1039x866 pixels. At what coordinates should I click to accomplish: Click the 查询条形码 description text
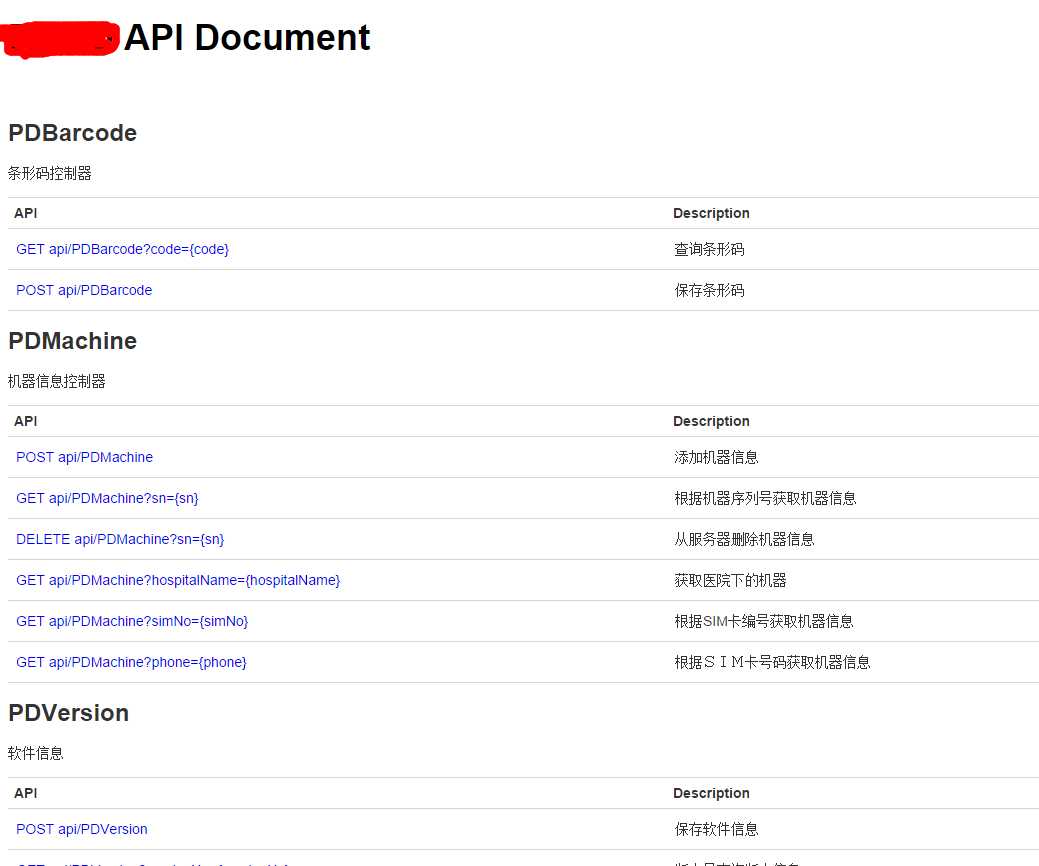pos(709,249)
